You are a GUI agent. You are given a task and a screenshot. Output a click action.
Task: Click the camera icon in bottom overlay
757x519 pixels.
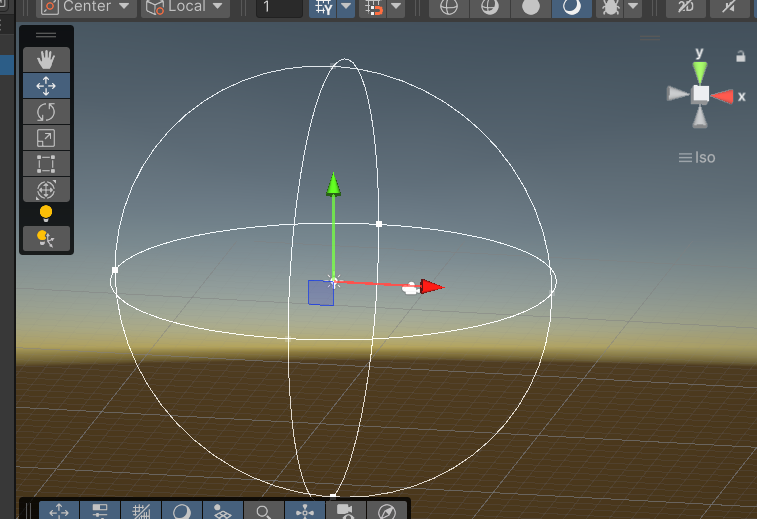[x=345, y=511]
